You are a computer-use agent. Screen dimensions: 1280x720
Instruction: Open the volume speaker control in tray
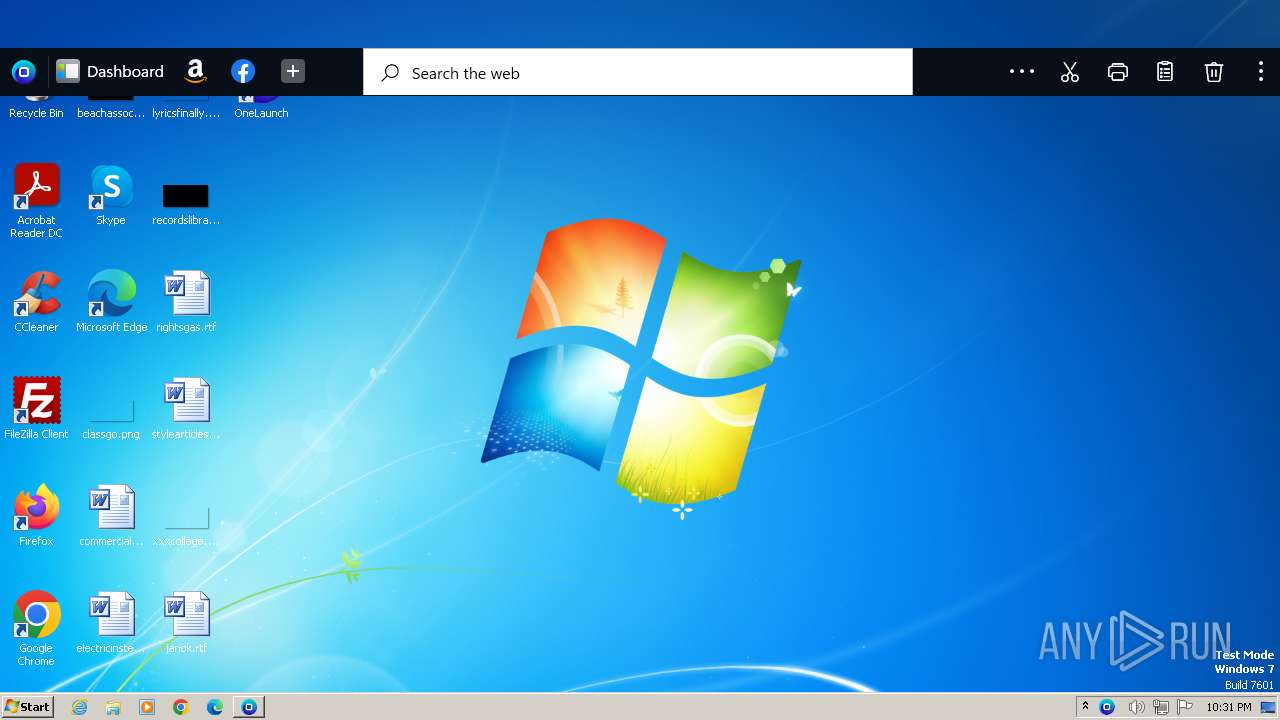click(1136, 707)
